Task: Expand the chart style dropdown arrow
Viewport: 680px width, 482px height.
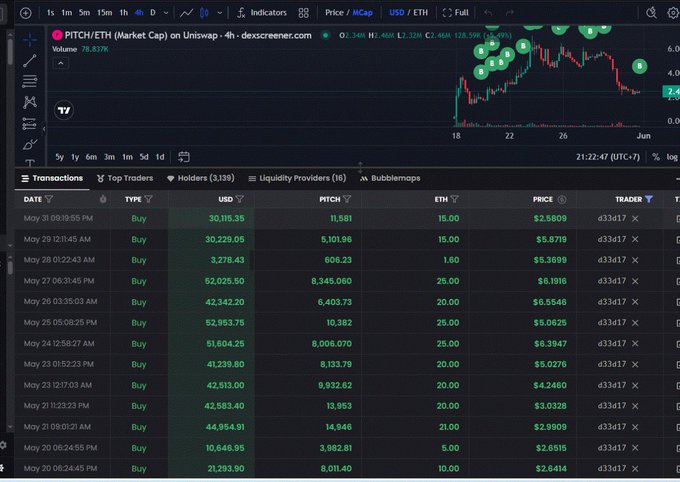Action: click(x=219, y=13)
